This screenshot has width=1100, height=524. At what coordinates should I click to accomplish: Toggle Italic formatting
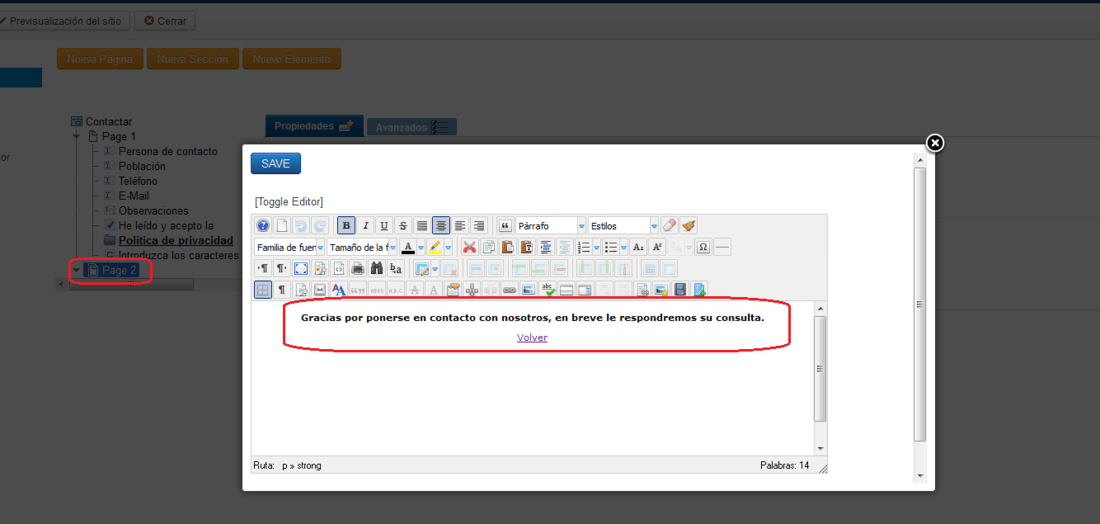tap(365, 226)
